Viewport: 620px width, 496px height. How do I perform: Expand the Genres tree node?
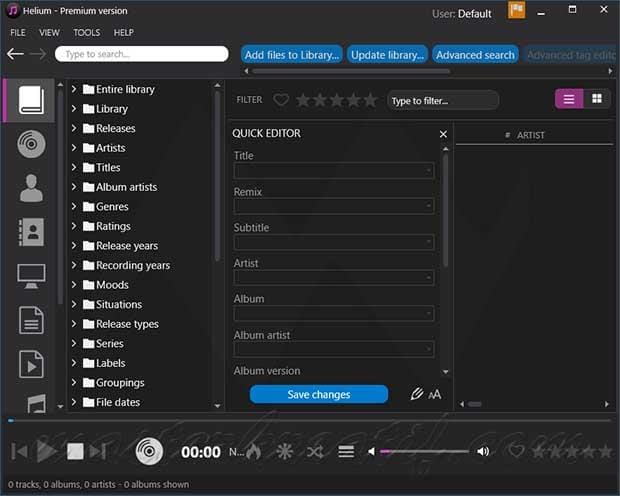pos(74,206)
